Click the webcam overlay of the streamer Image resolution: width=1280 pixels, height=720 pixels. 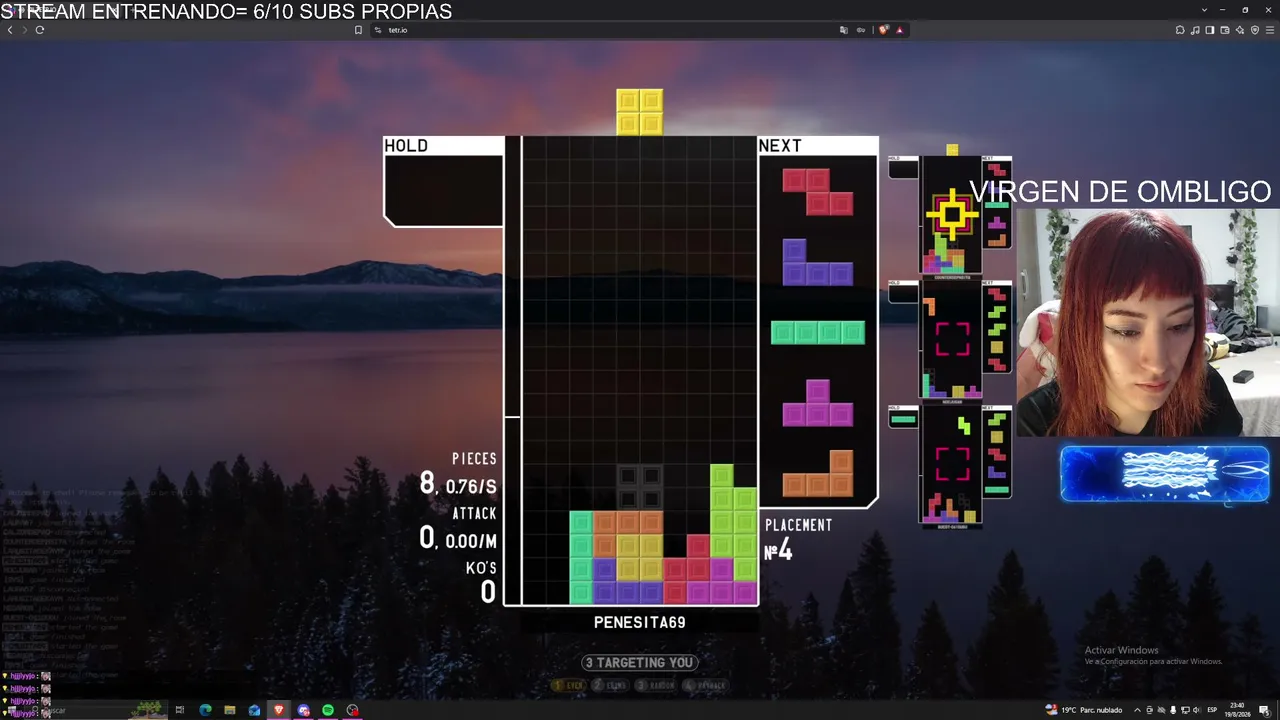(1148, 322)
